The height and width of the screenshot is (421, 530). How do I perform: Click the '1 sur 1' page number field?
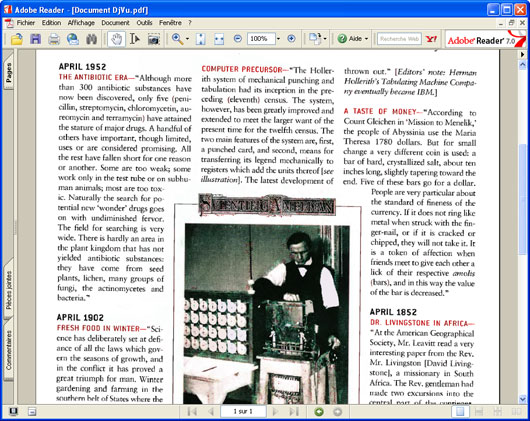click(x=243, y=412)
